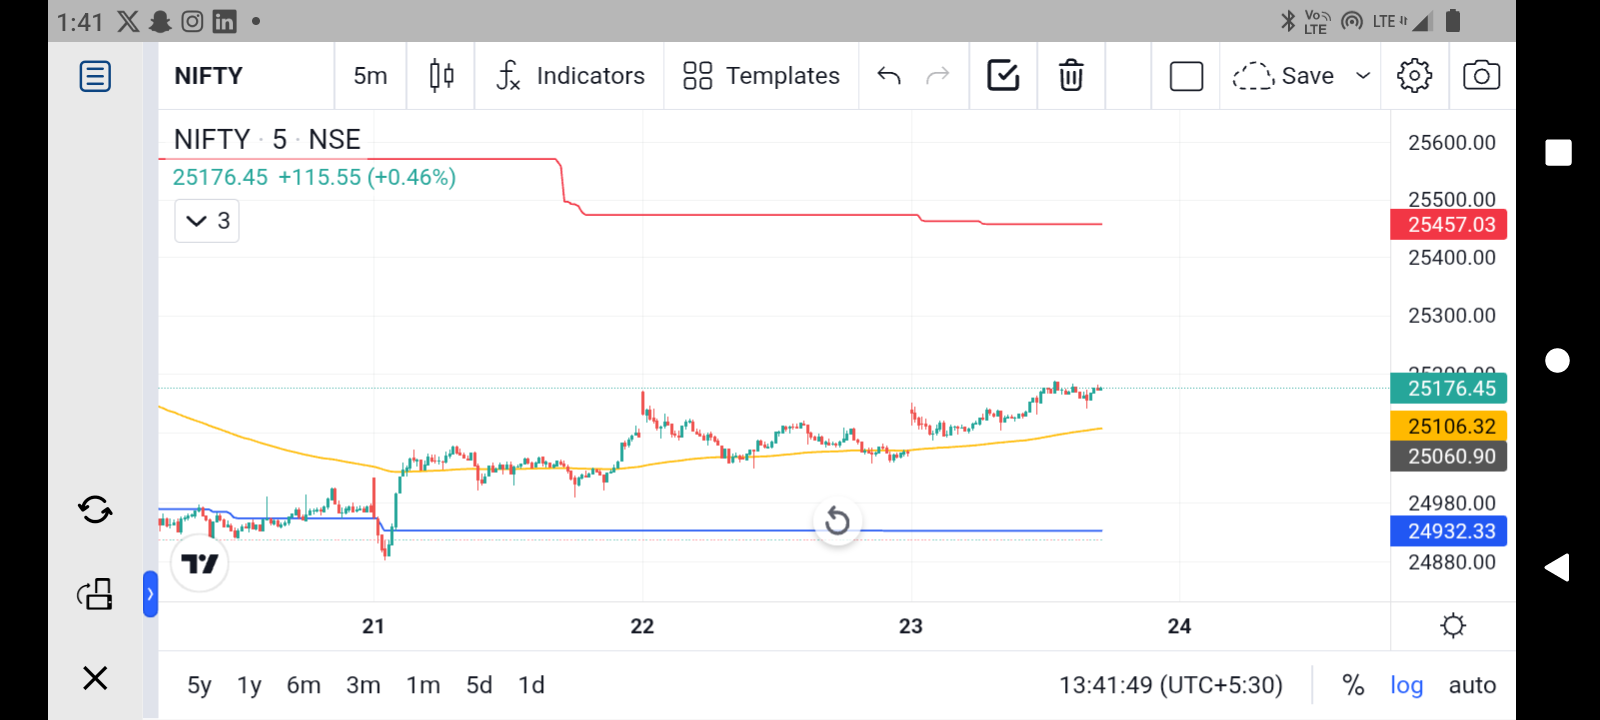
Task: Open NIFTY symbol search
Action: coord(208,76)
